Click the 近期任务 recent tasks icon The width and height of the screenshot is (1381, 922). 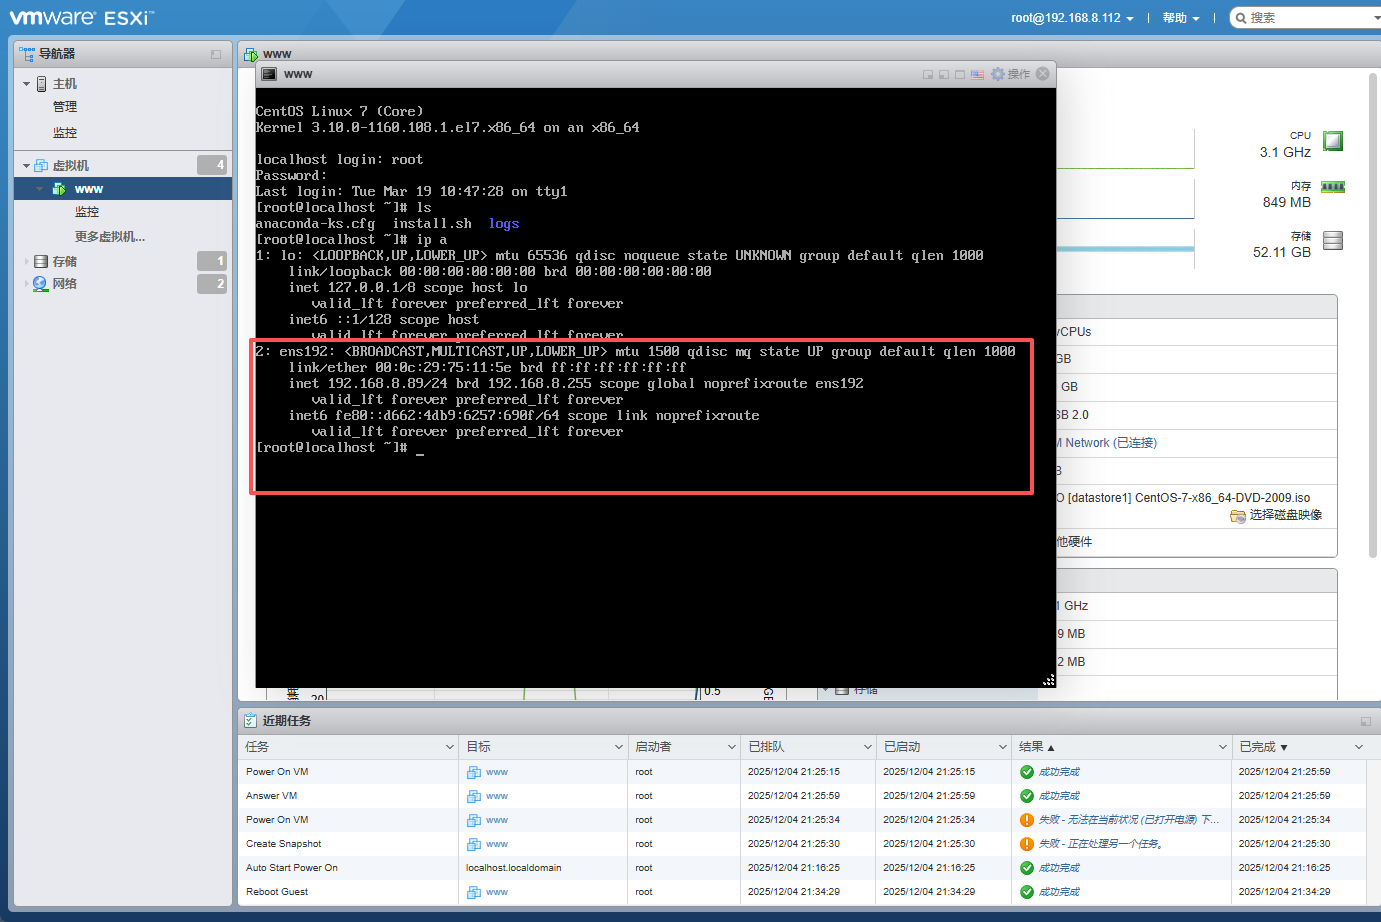coord(251,721)
